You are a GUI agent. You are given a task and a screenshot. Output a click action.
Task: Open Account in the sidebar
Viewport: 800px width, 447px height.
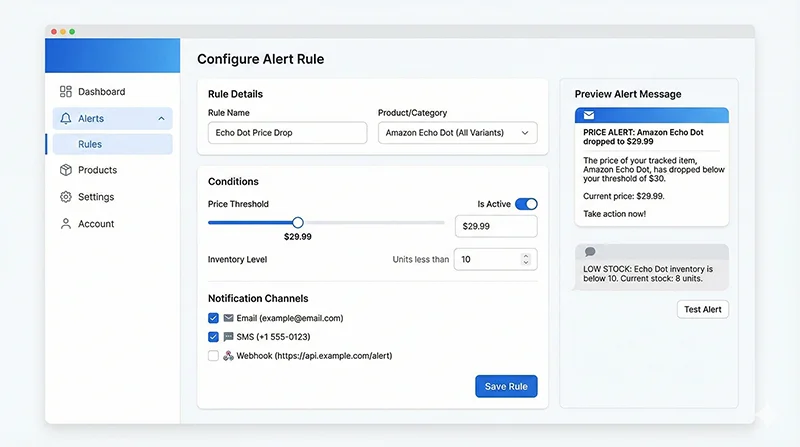click(x=112, y=224)
